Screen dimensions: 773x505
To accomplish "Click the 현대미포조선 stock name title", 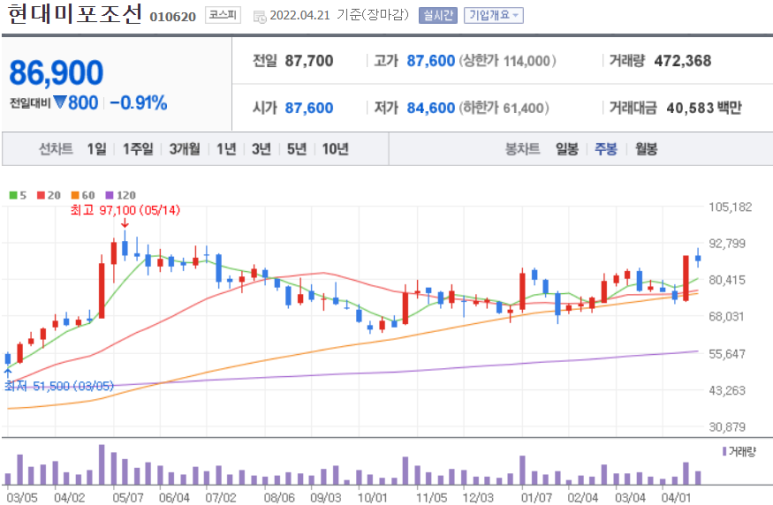I will tap(74, 14).
